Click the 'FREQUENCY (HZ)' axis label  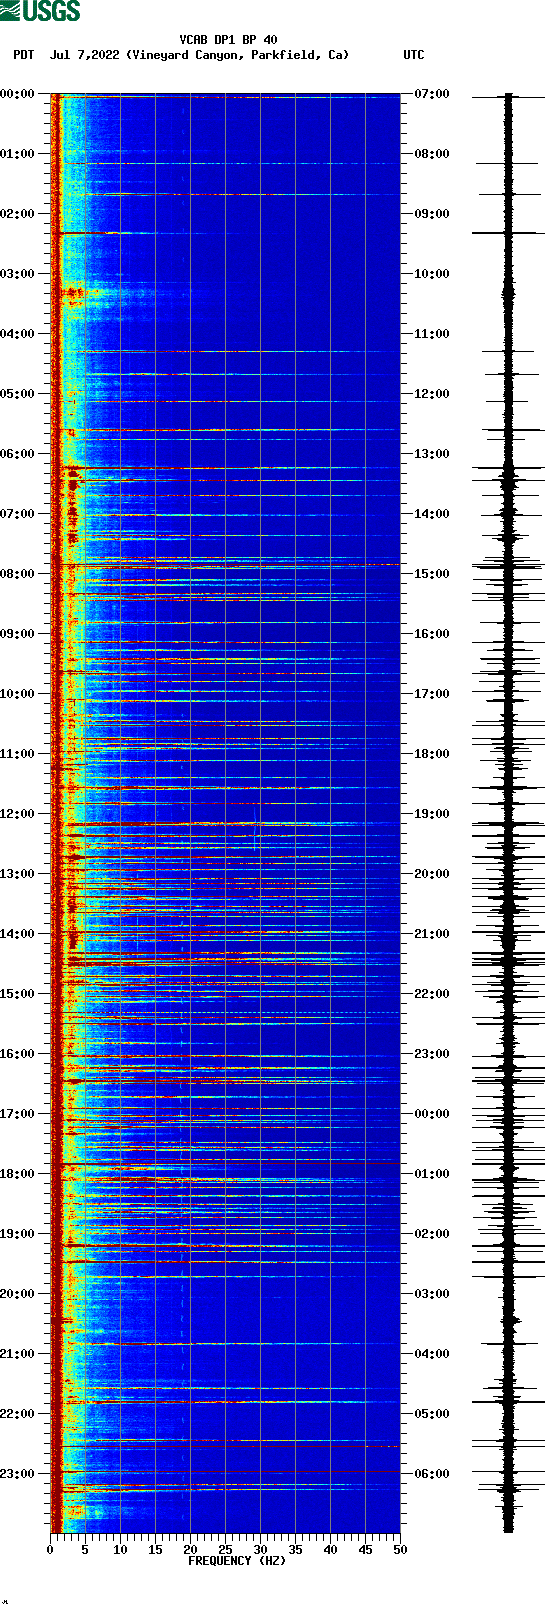(x=237, y=1561)
